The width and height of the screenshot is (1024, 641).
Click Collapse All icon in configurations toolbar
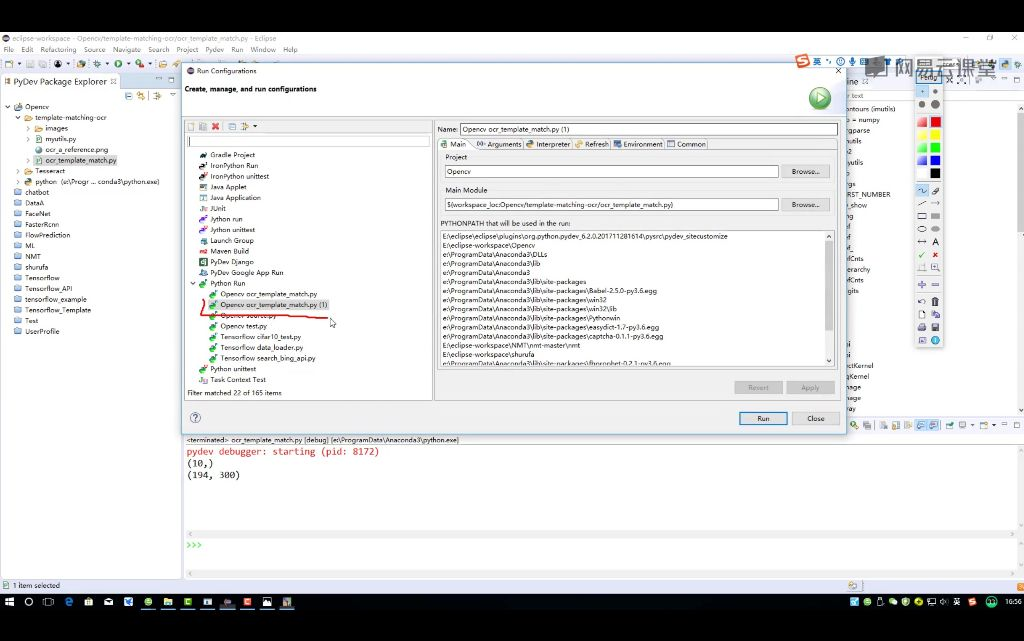point(232,127)
